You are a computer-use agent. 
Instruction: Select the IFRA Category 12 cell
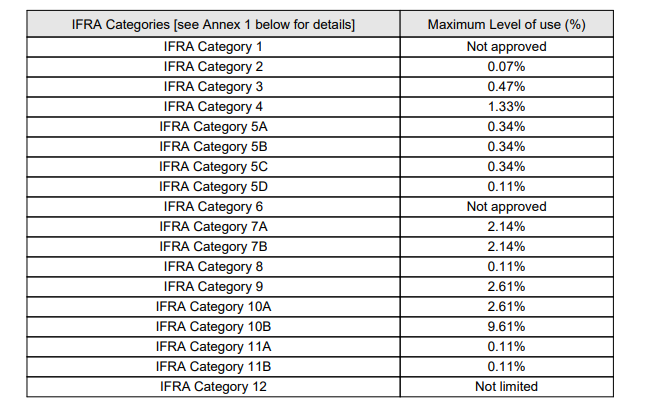[213, 386]
